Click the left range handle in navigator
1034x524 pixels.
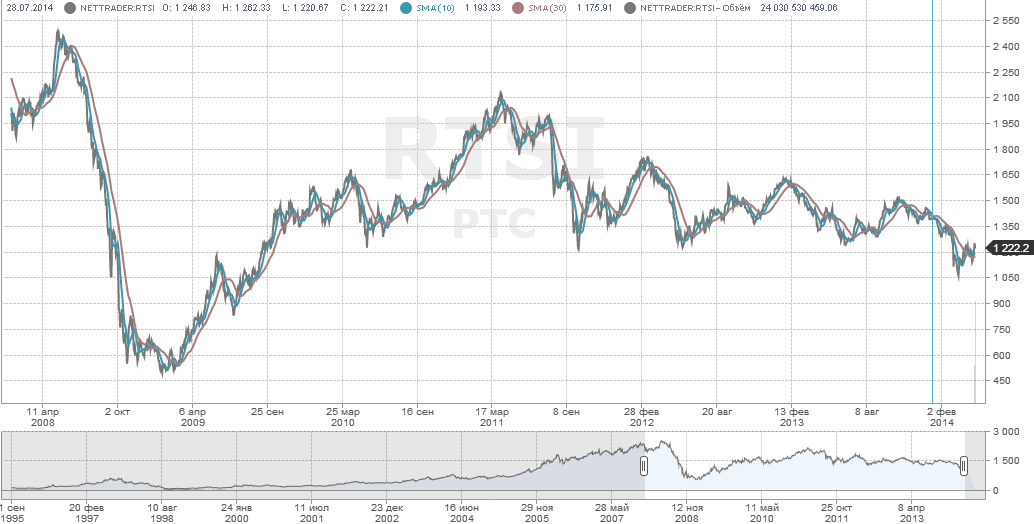click(x=644, y=466)
